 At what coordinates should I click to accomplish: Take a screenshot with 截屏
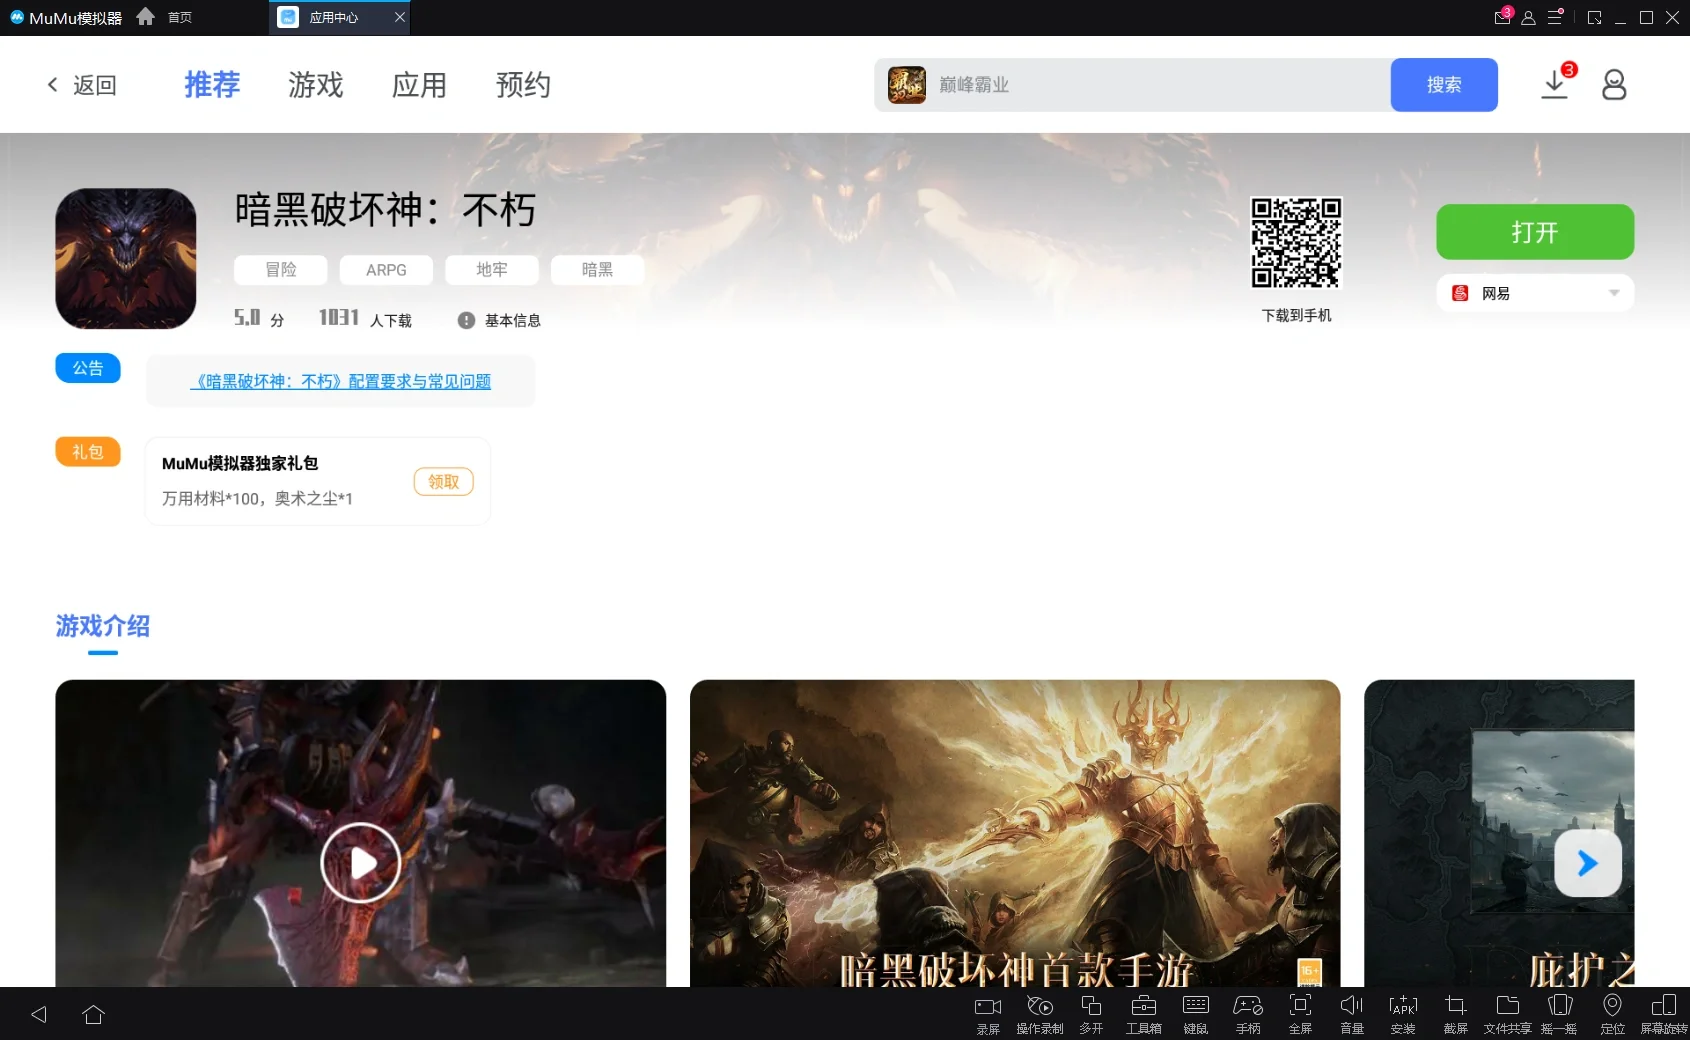(x=1456, y=1013)
